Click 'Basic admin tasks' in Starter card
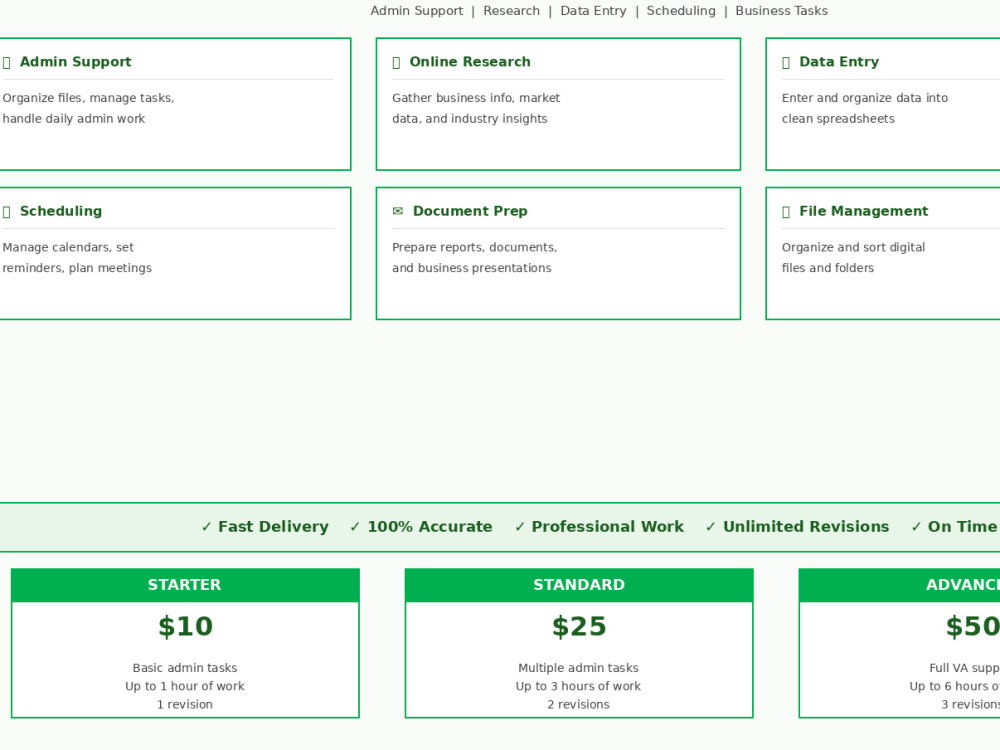Image resolution: width=1000 pixels, height=750 pixels. 185,668
